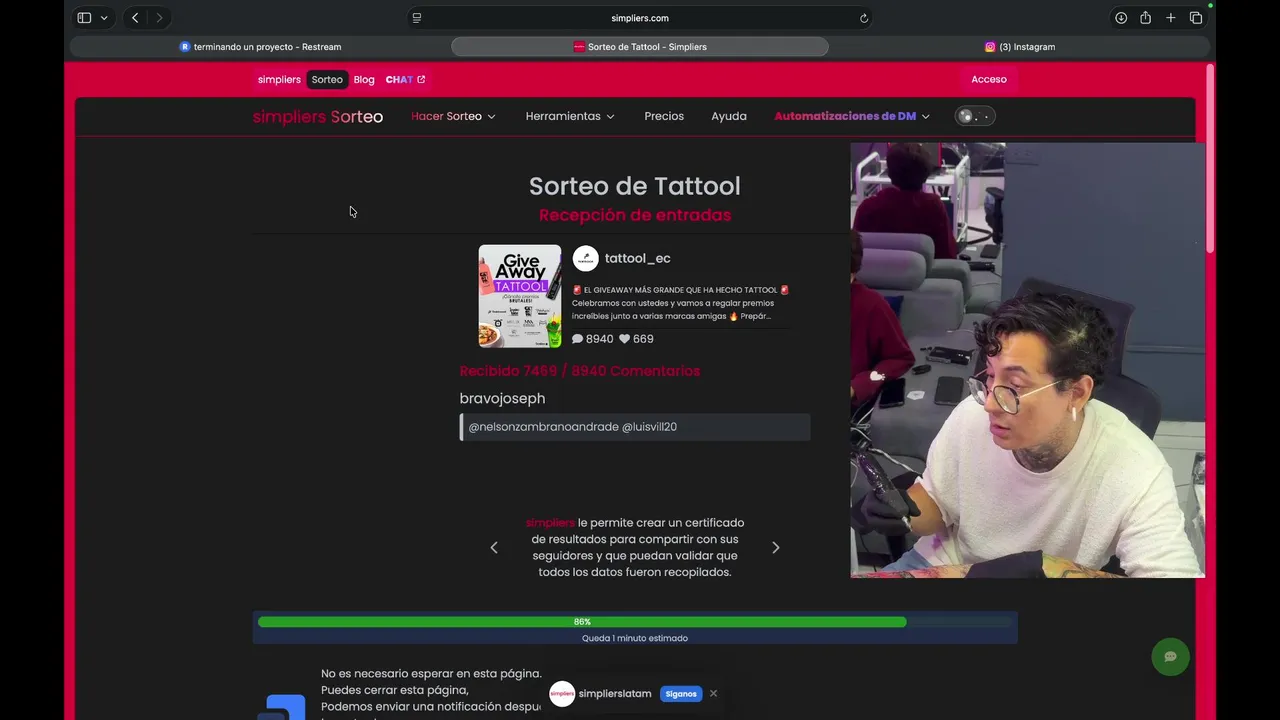Go back with the browser back arrow
The width and height of the screenshot is (1280, 720).
(x=135, y=18)
